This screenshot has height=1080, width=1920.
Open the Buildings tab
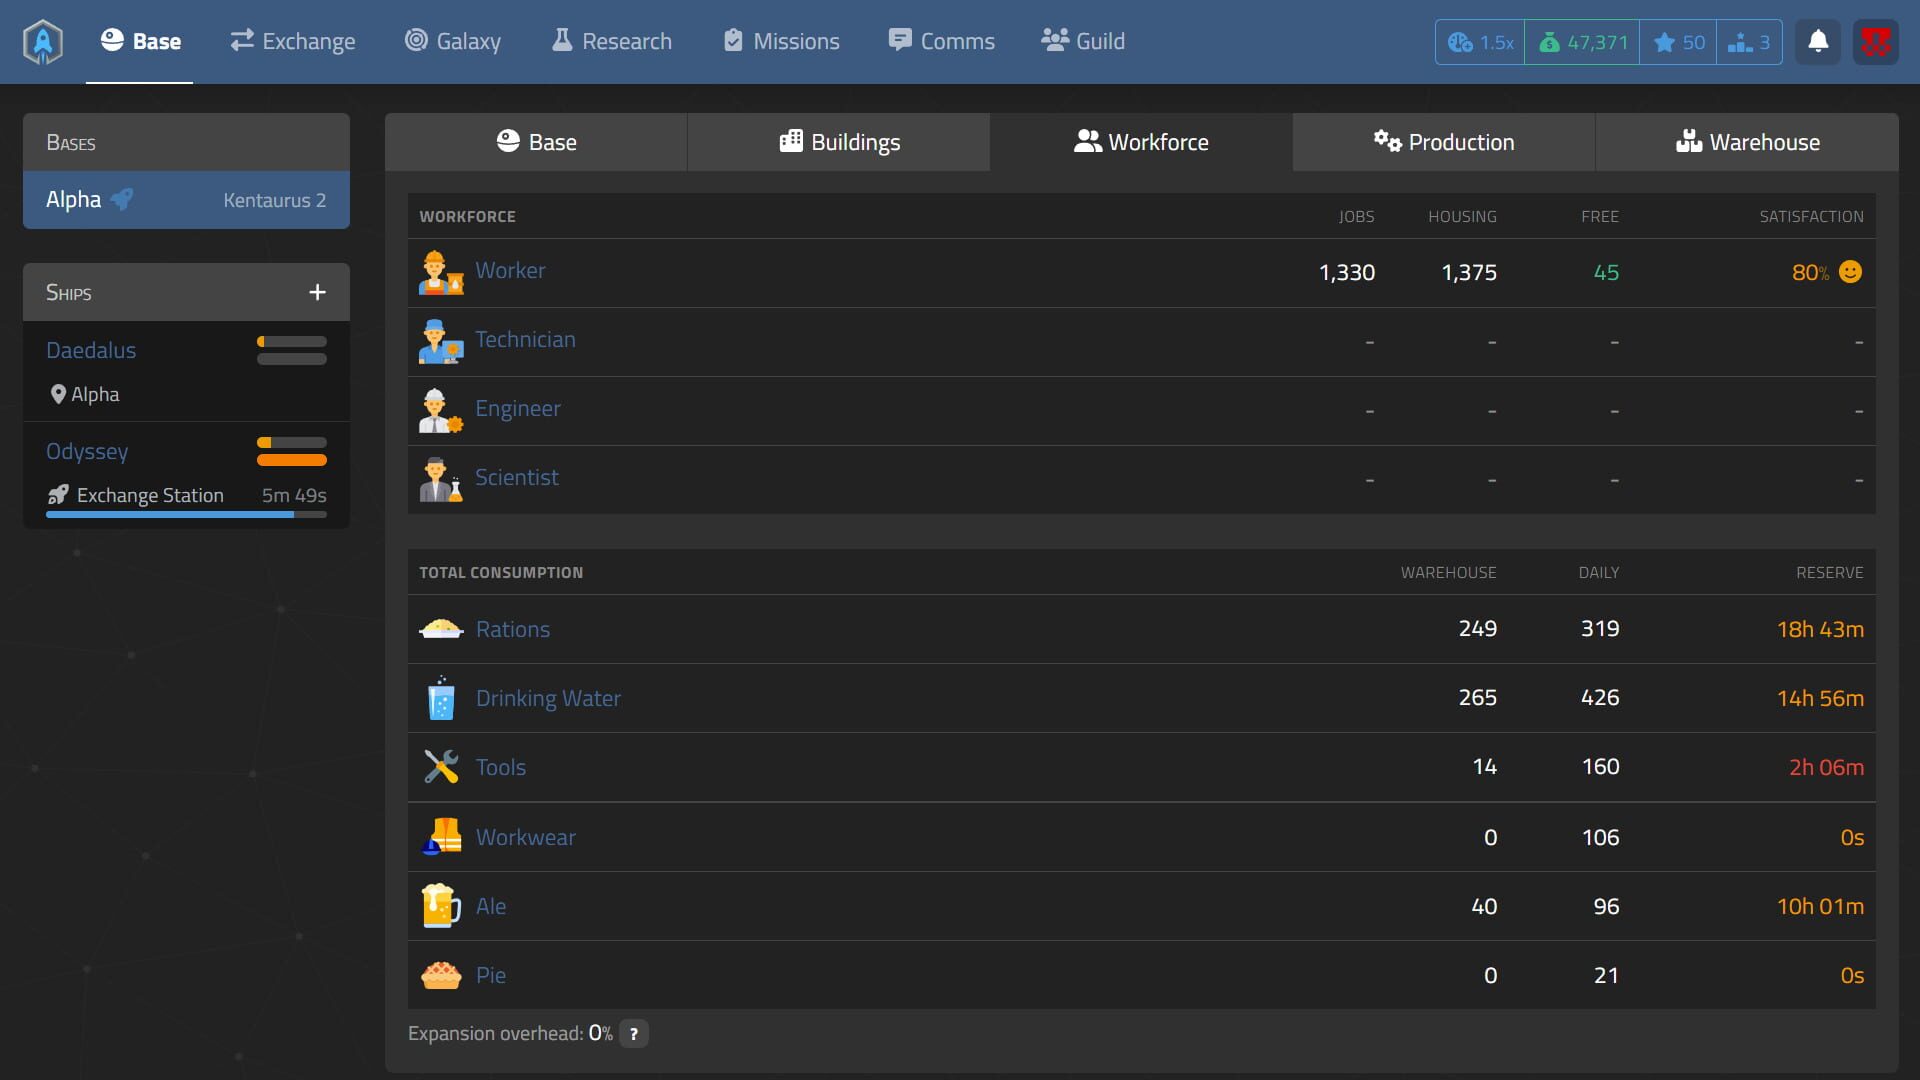pyautogui.click(x=839, y=142)
